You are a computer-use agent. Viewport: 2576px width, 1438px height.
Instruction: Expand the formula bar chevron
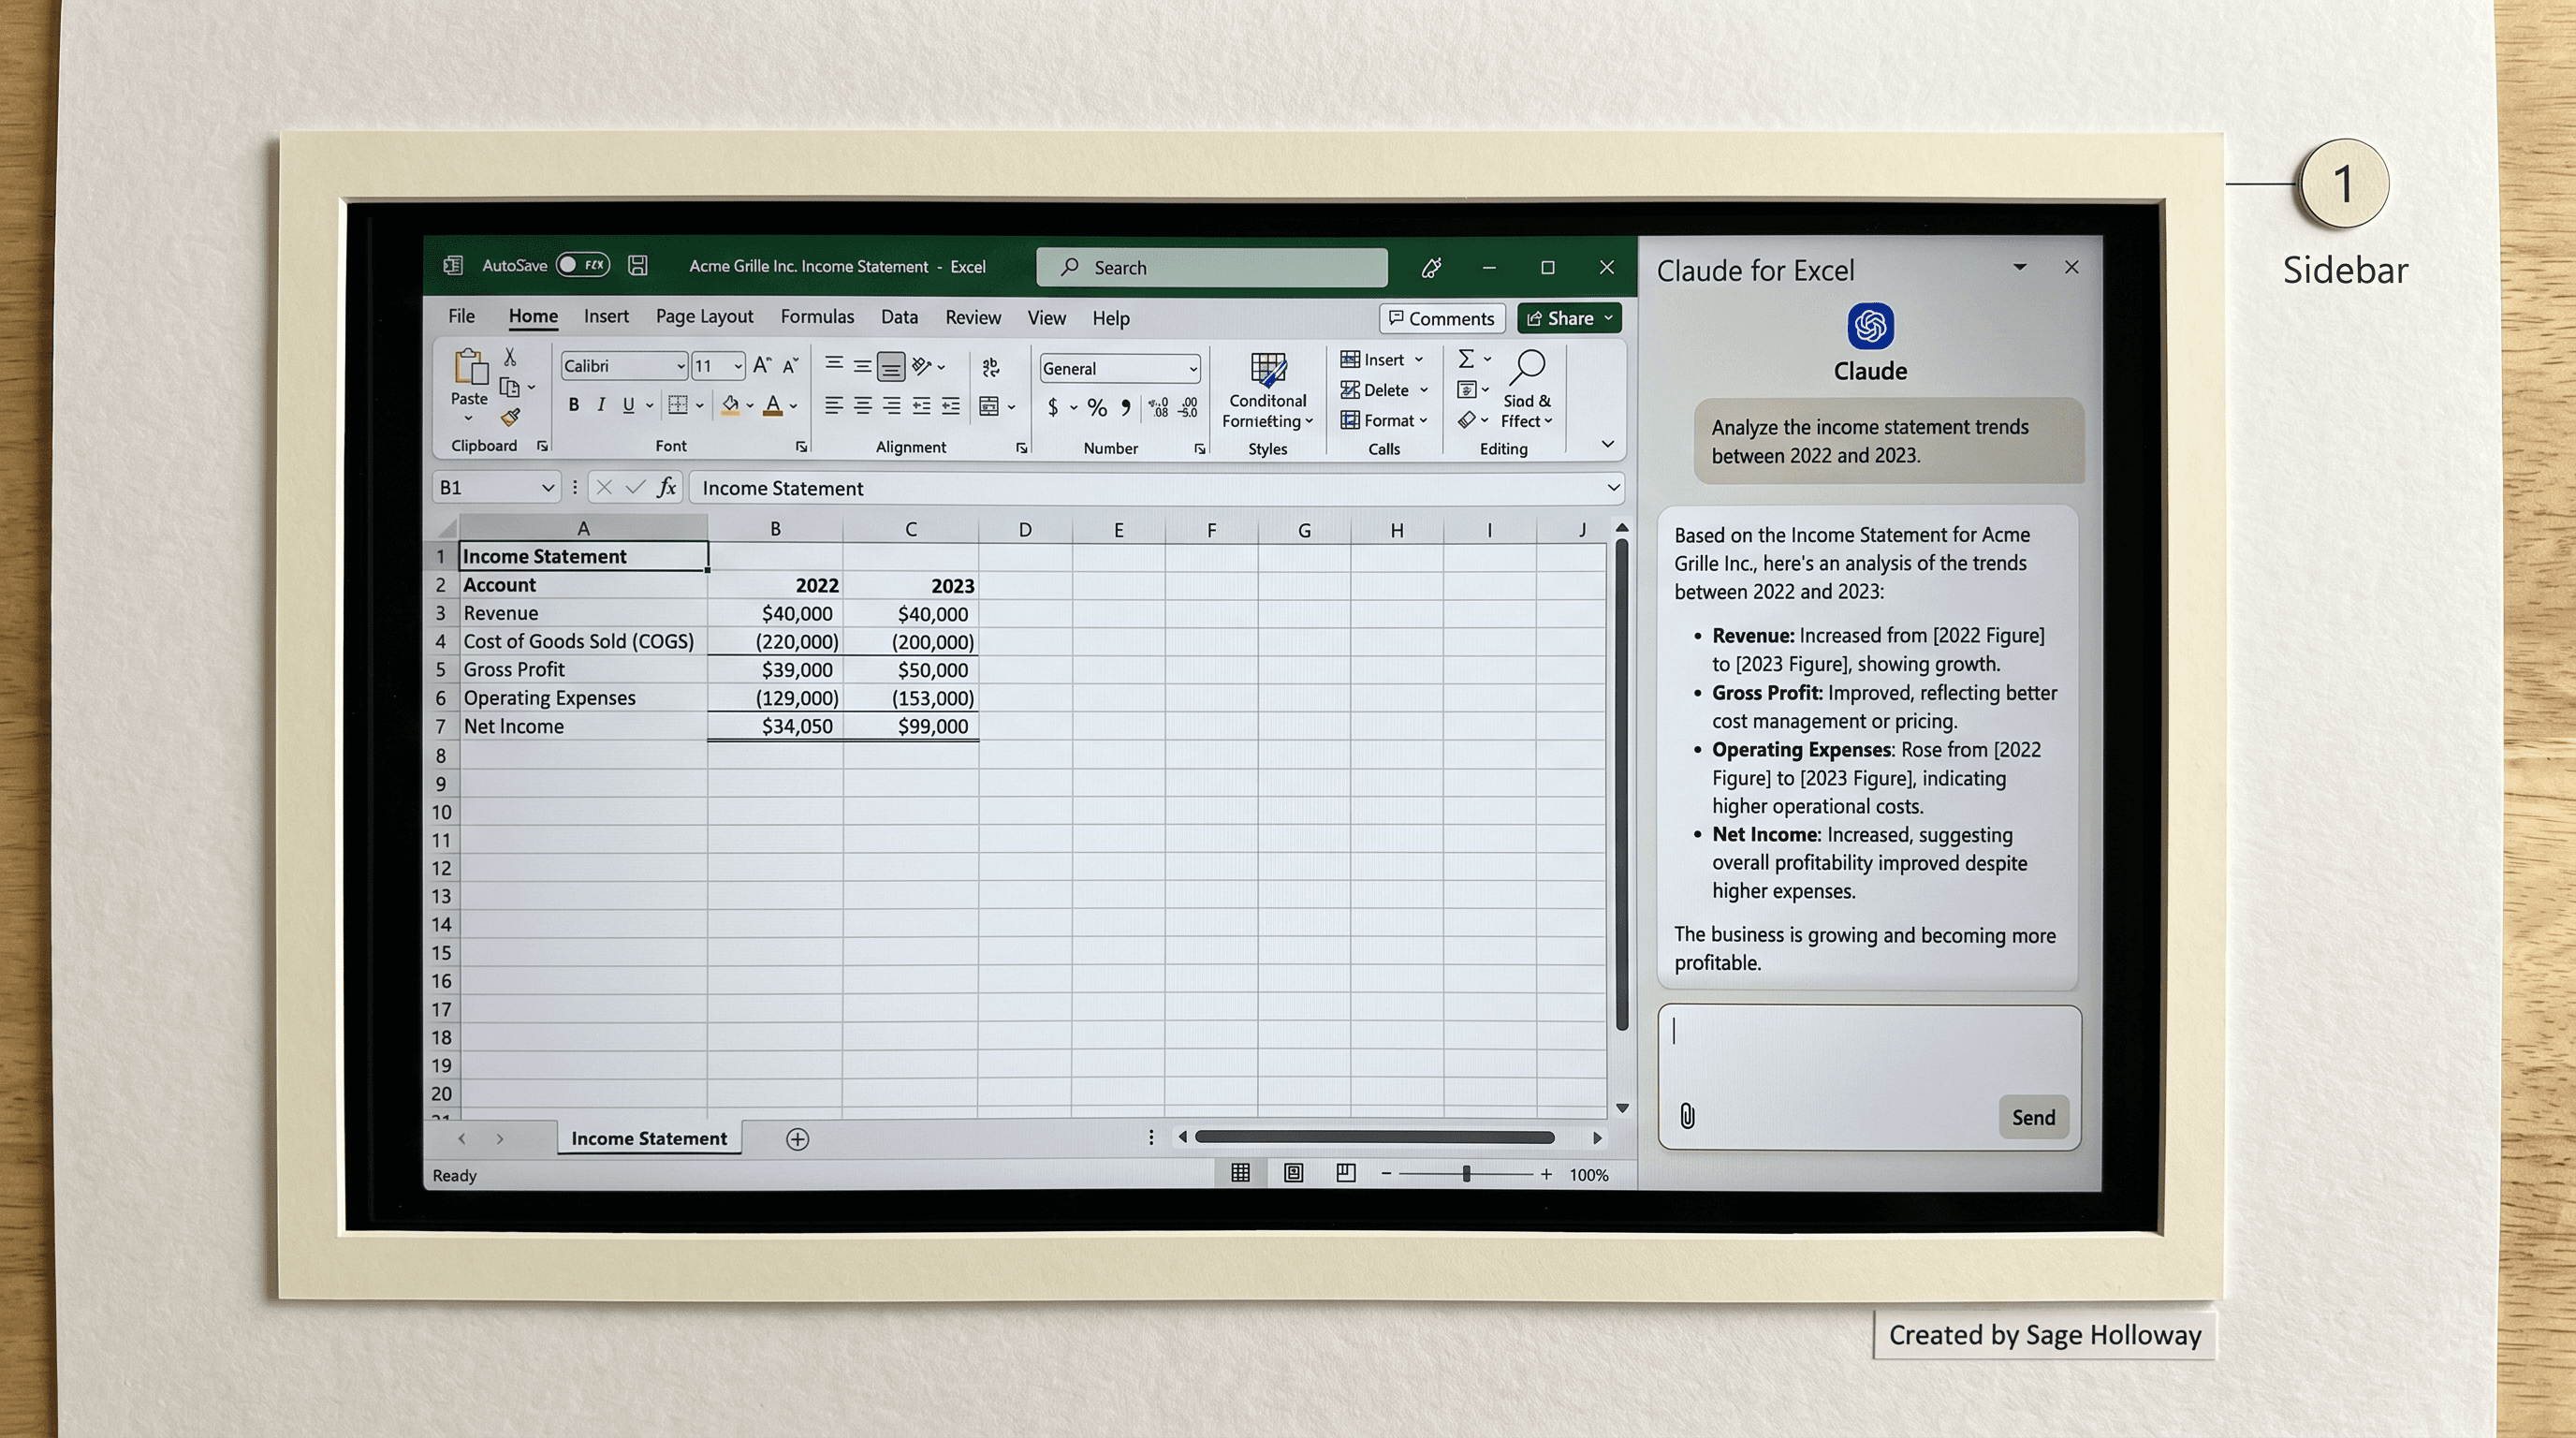pyautogui.click(x=1612, y=488)
